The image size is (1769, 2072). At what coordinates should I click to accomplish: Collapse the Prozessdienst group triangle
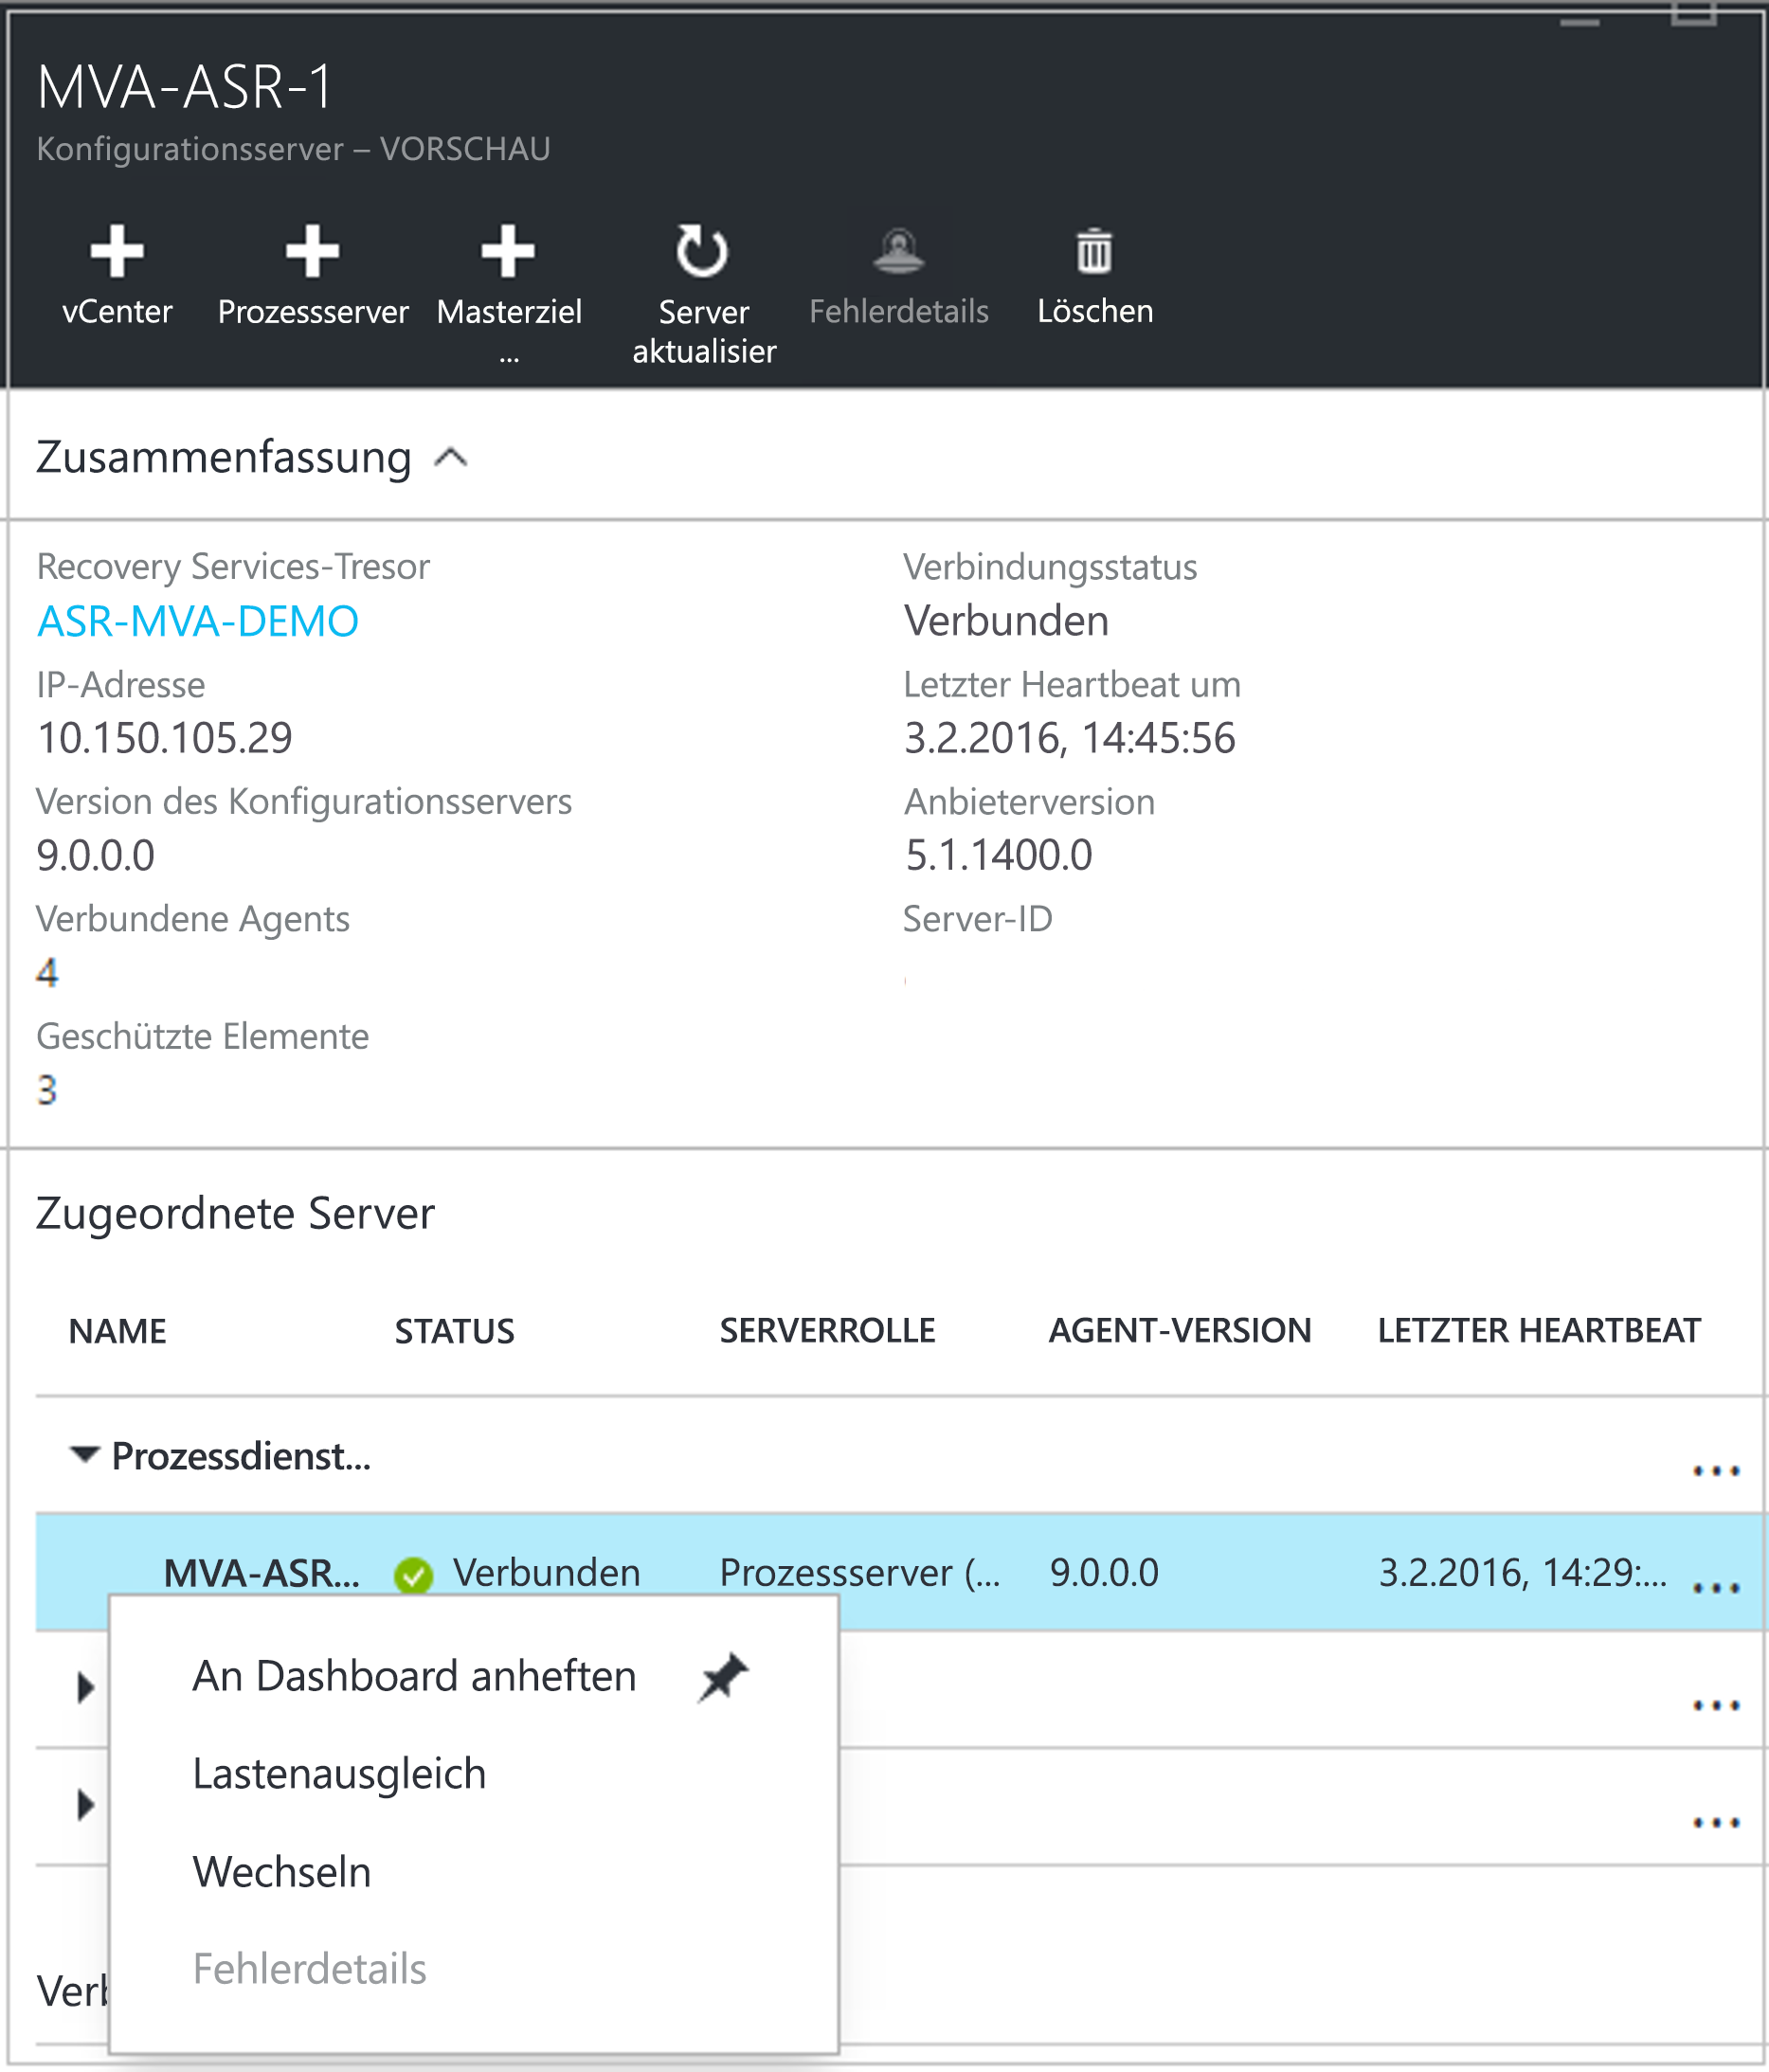85,1455
